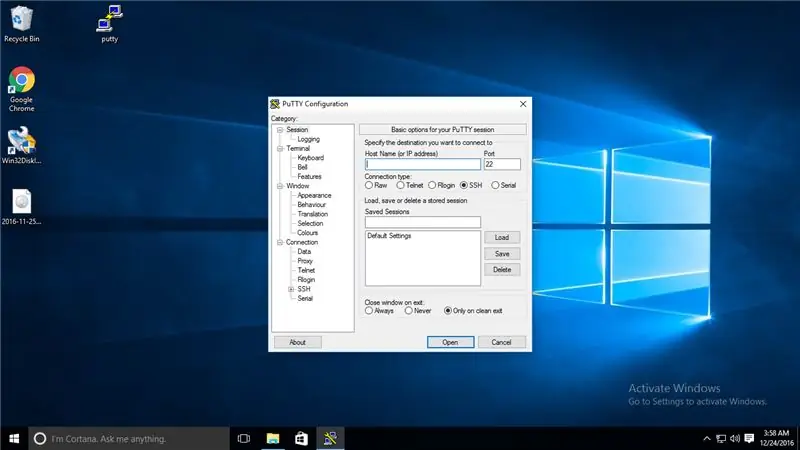Screen dimensions: 800x450
Task: Open File Explorer from the taskbar
Action: [273, 438]
